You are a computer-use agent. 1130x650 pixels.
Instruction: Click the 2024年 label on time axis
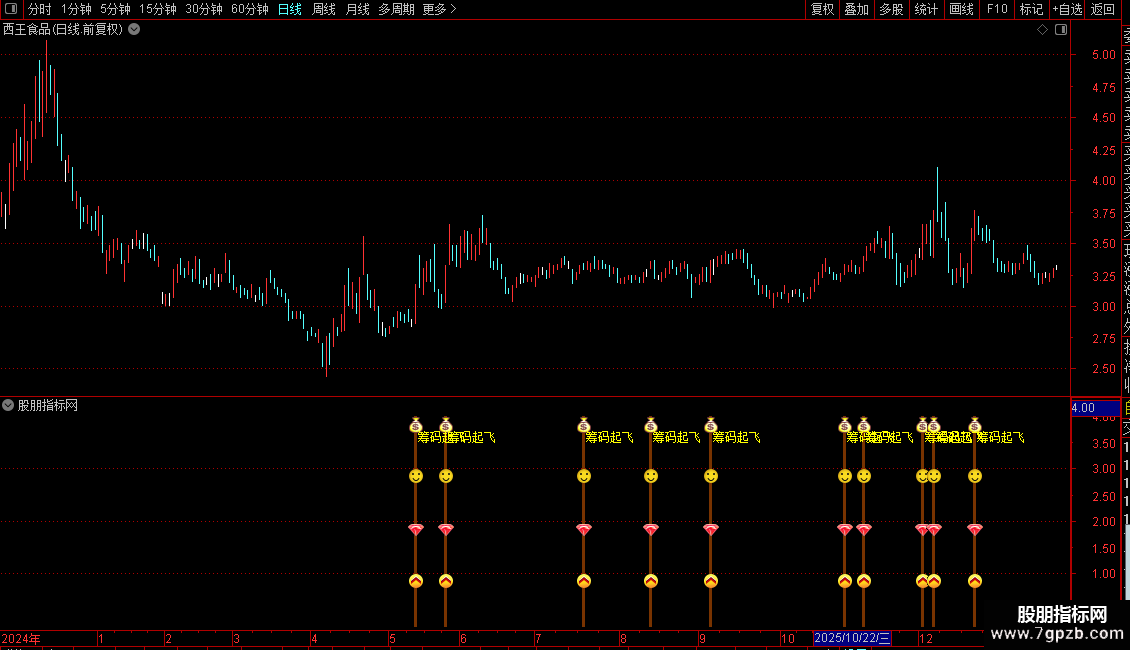coord(21,639)
